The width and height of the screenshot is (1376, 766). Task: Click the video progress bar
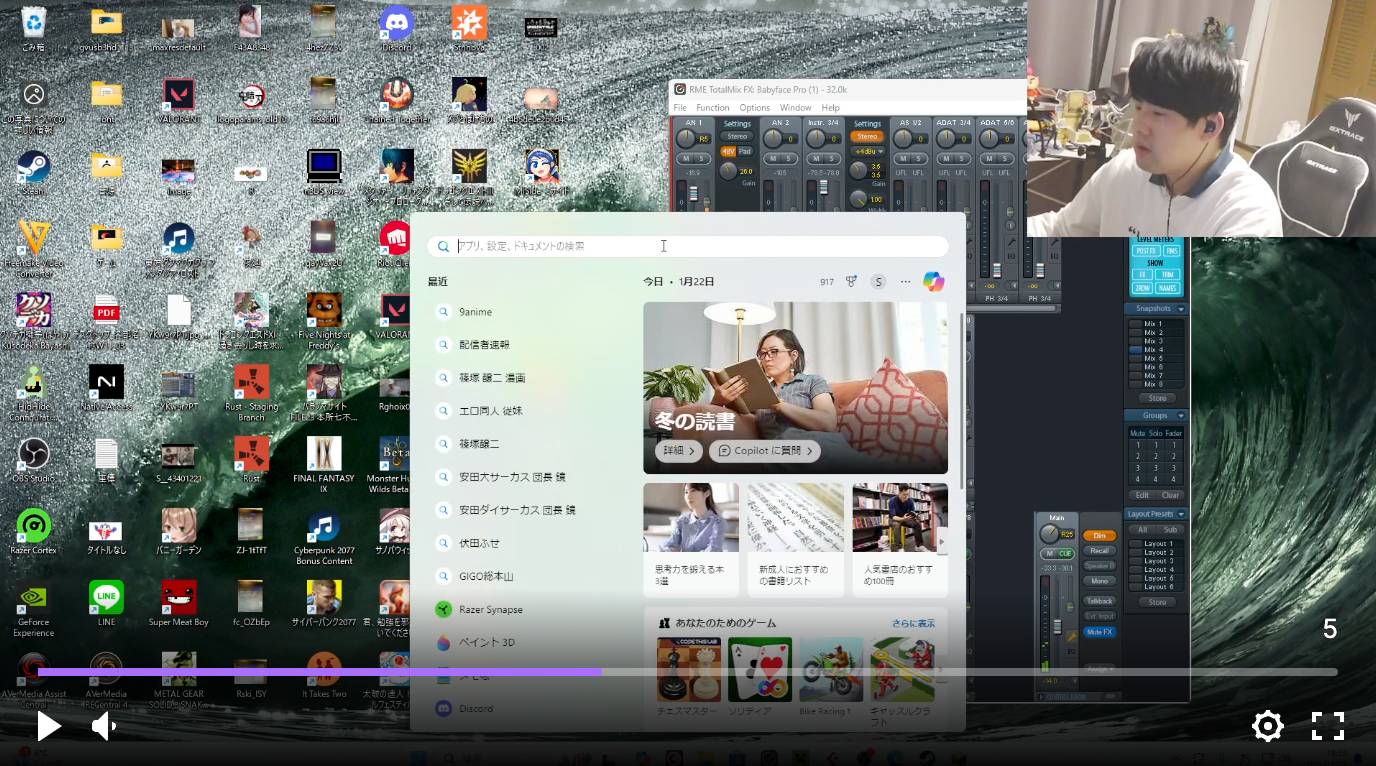click(688, 672)
